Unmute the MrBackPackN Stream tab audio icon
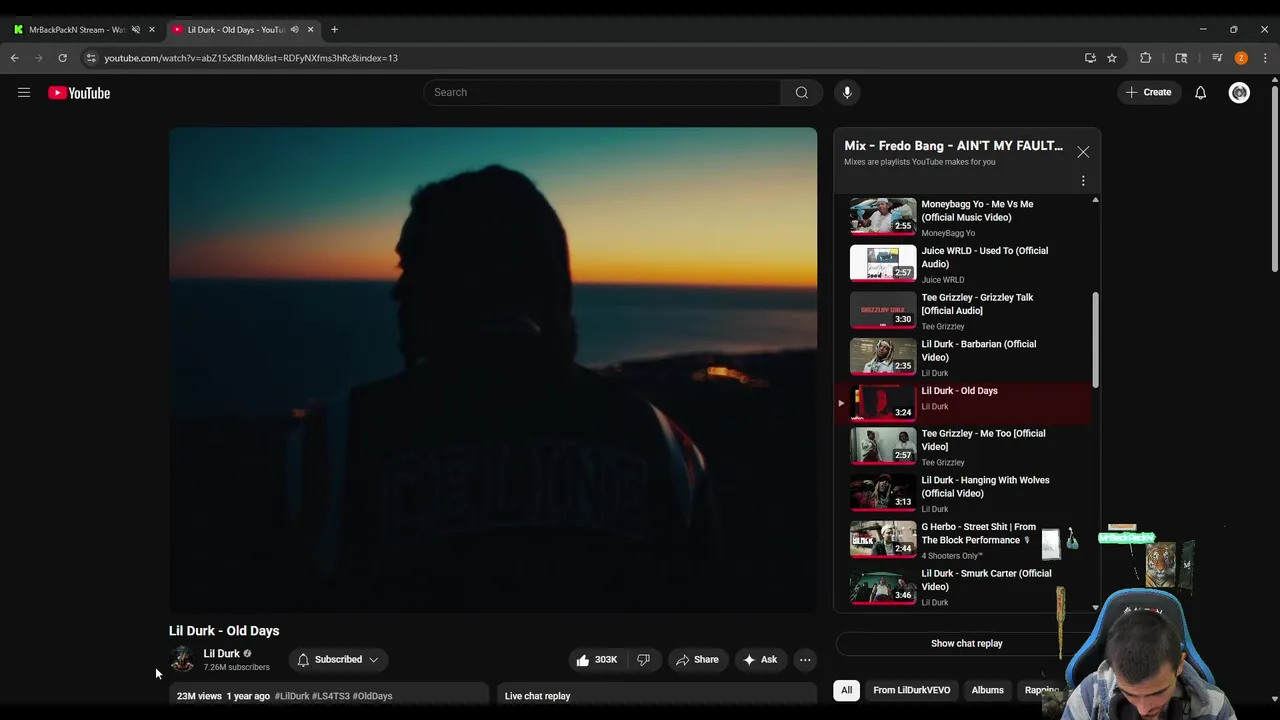Screen dimensions: 1280x720 136,30
